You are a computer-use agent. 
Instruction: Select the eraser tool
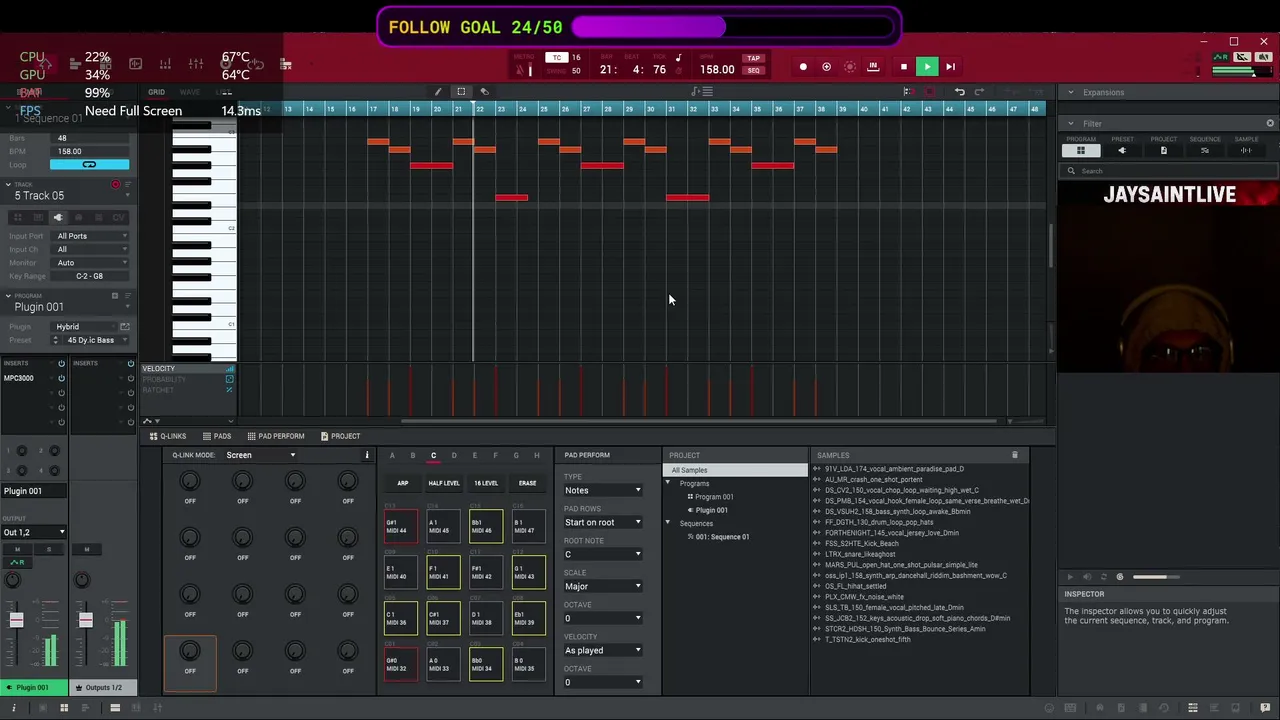485,92
